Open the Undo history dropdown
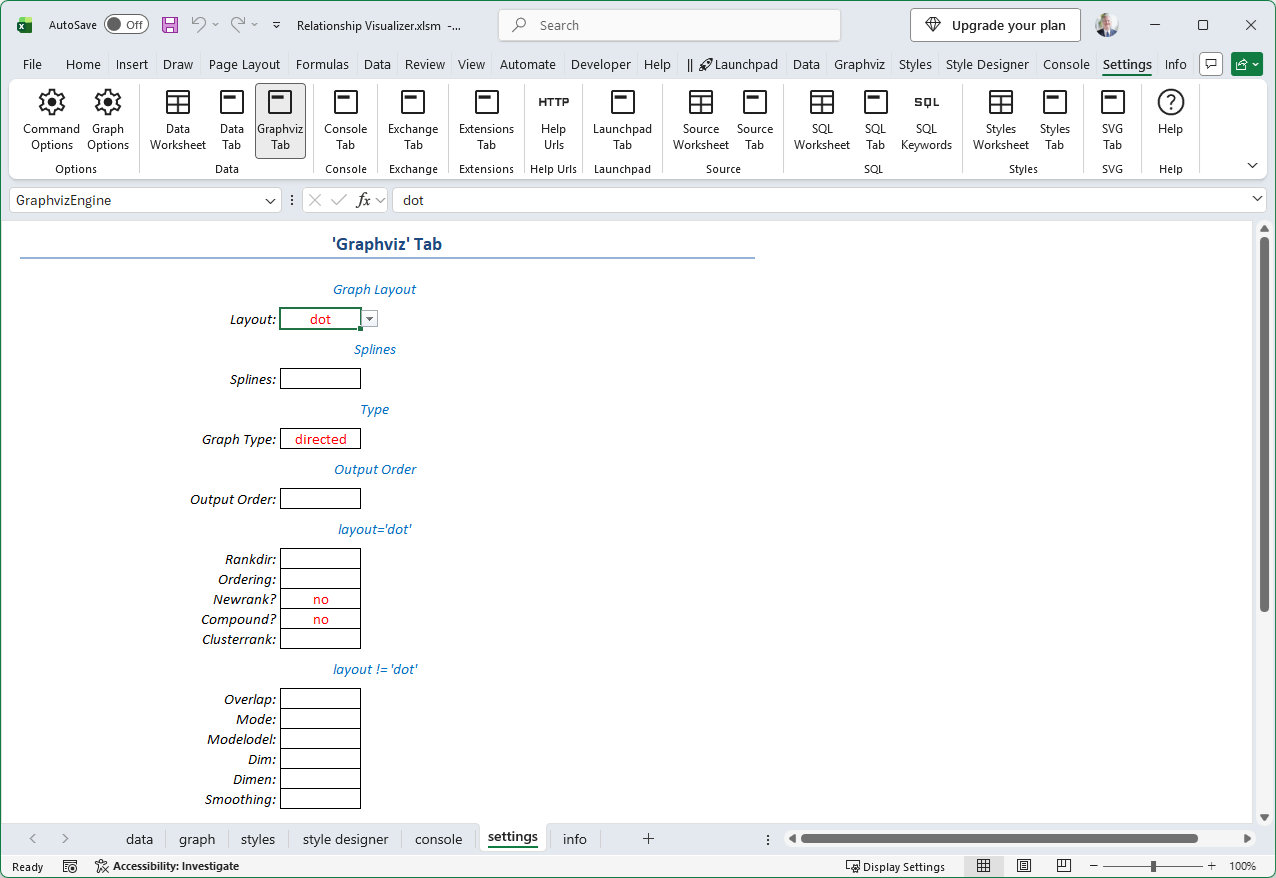 click(216, 25)
